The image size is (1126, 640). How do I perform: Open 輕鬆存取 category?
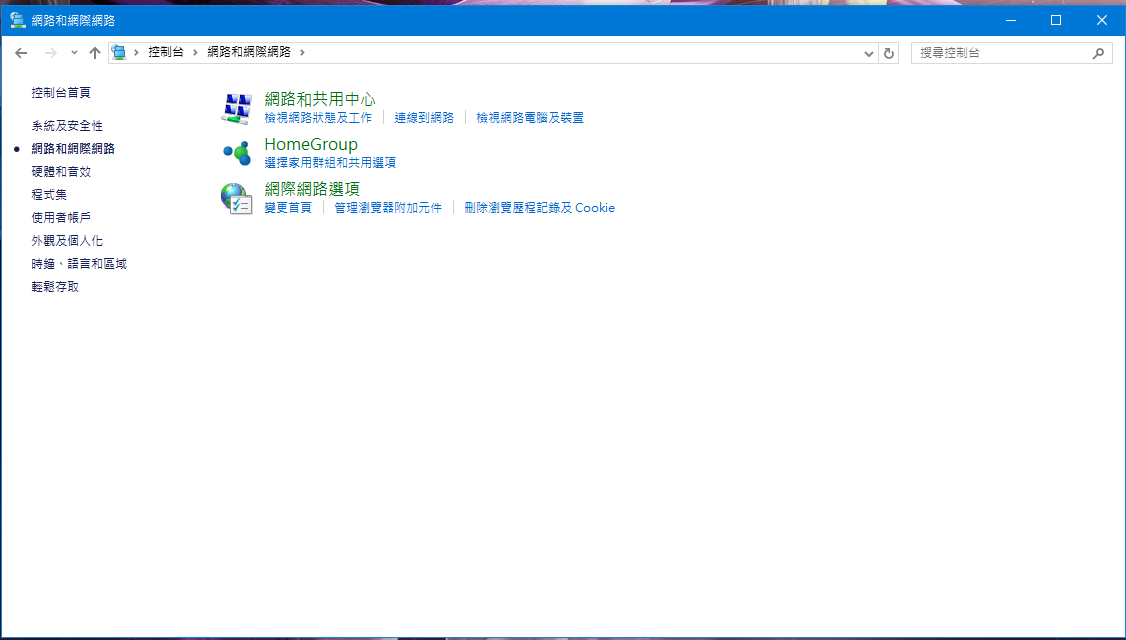(55, 287)
